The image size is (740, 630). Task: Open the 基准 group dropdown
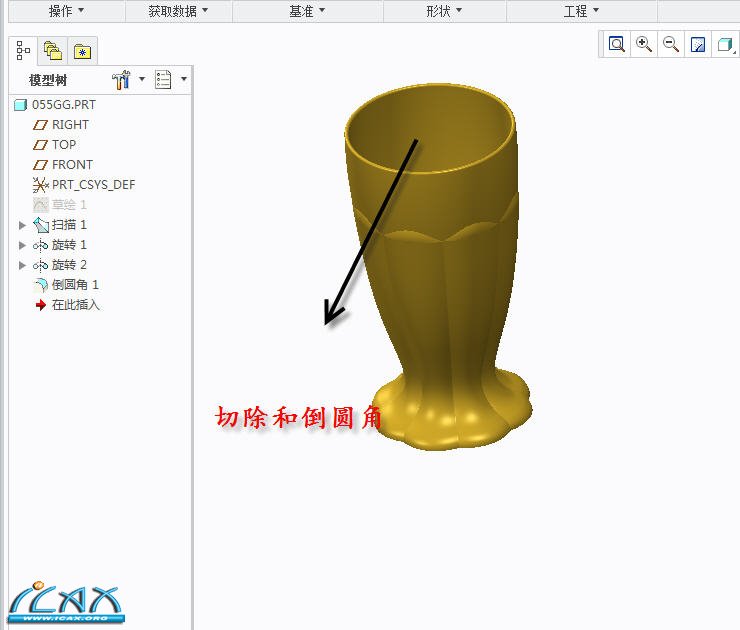click(307, 10)
